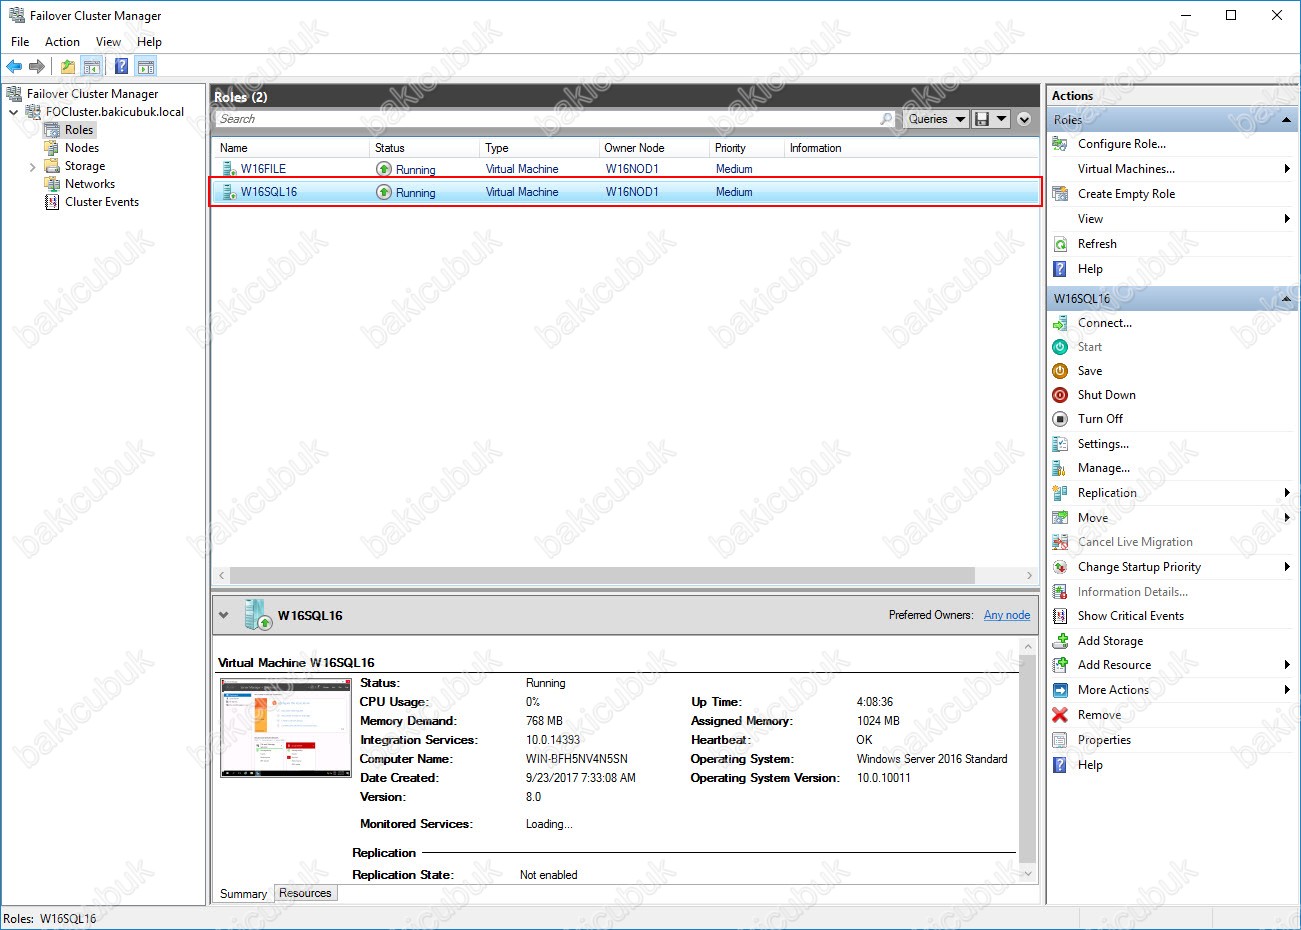Image resolution: width=1301 pixels, height=930 pixels.
Task: Switch to the Summary tab
Action: click(x=243, y=894)
